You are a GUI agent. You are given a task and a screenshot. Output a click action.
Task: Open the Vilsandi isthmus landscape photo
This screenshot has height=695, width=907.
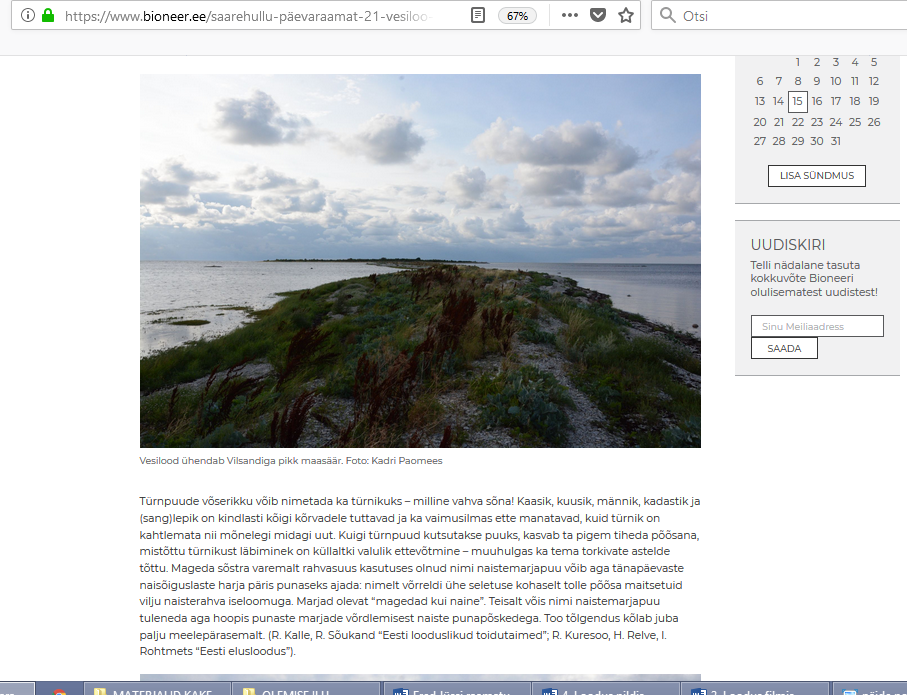pyautogui.click(x=420, y=260)
